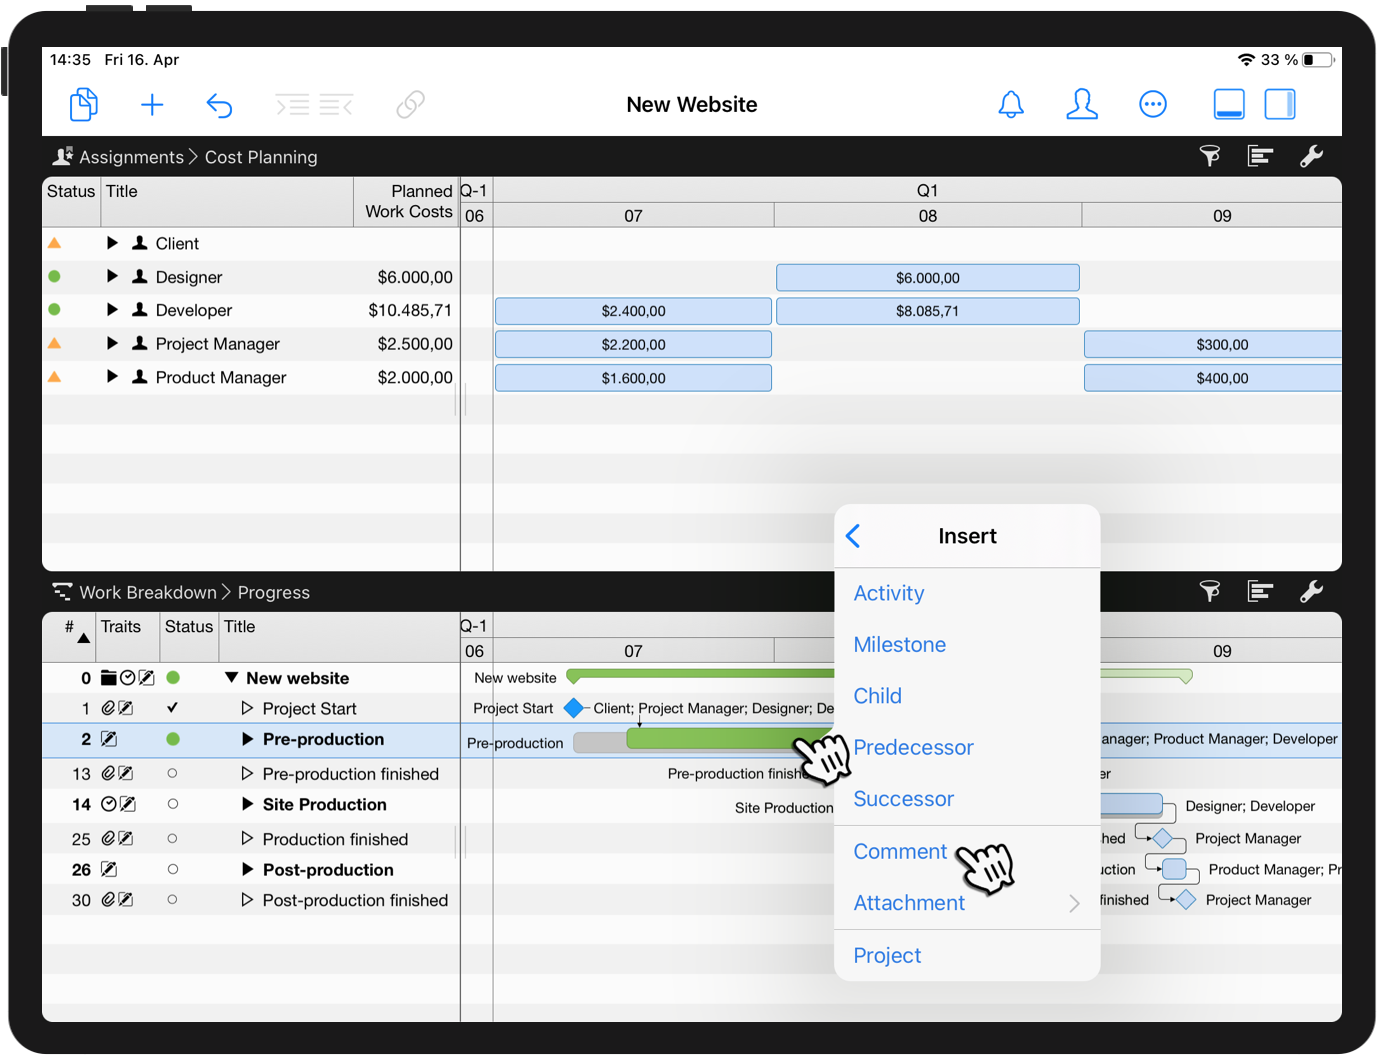Click the attachment paperclip trait on Project Start row

click(x=109, y=708)
